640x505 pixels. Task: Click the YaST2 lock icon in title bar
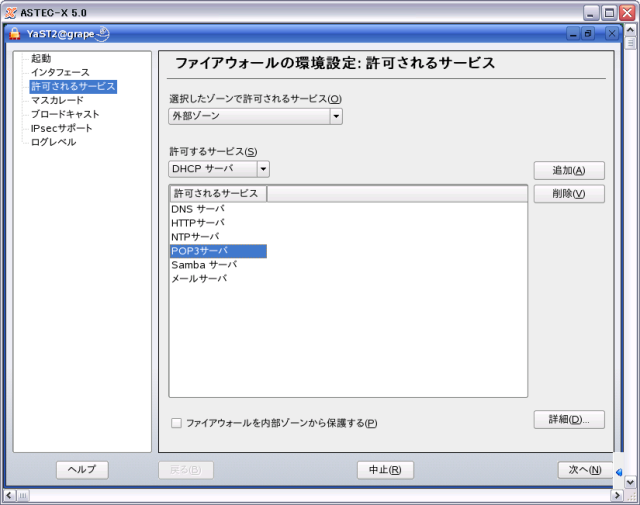point(15,33)
